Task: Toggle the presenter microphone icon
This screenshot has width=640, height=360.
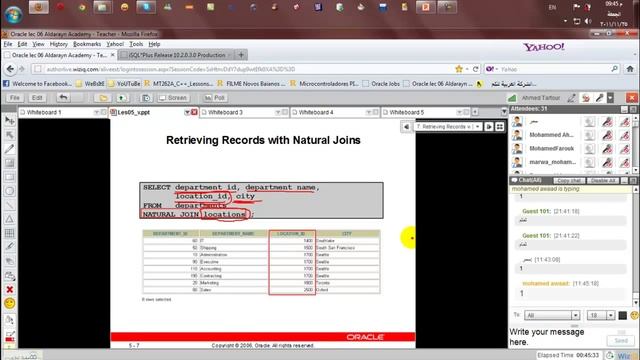Action: [599, 98]
